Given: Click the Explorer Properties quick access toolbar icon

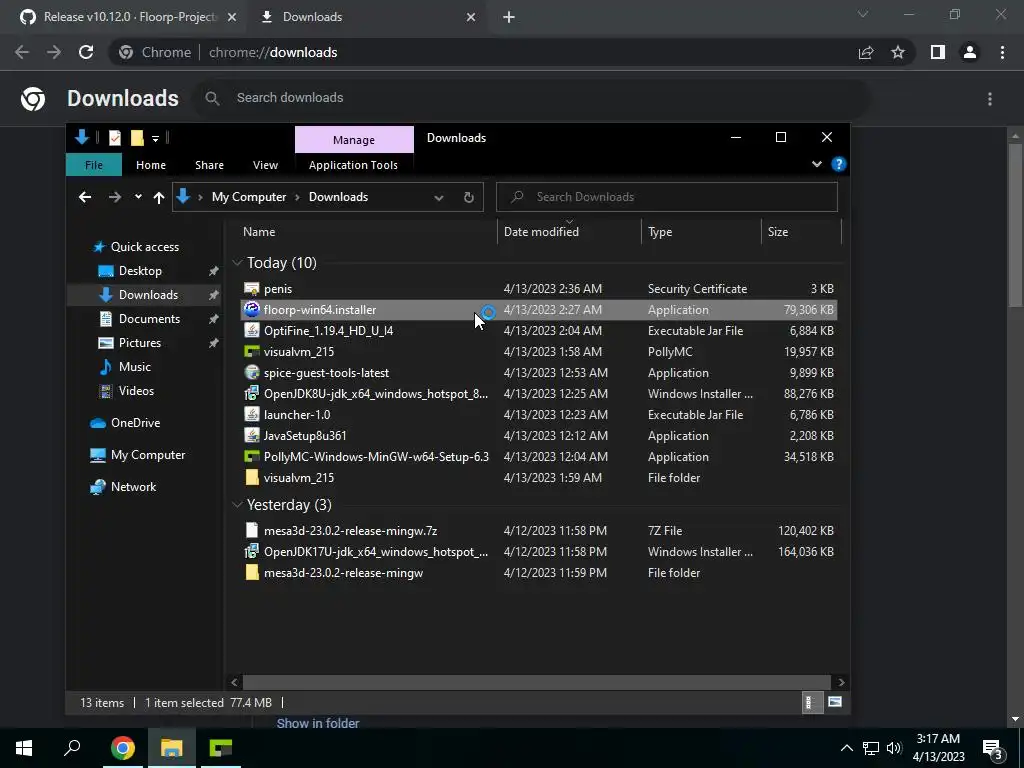Looking at the screenshot, I should click(115, 138).
